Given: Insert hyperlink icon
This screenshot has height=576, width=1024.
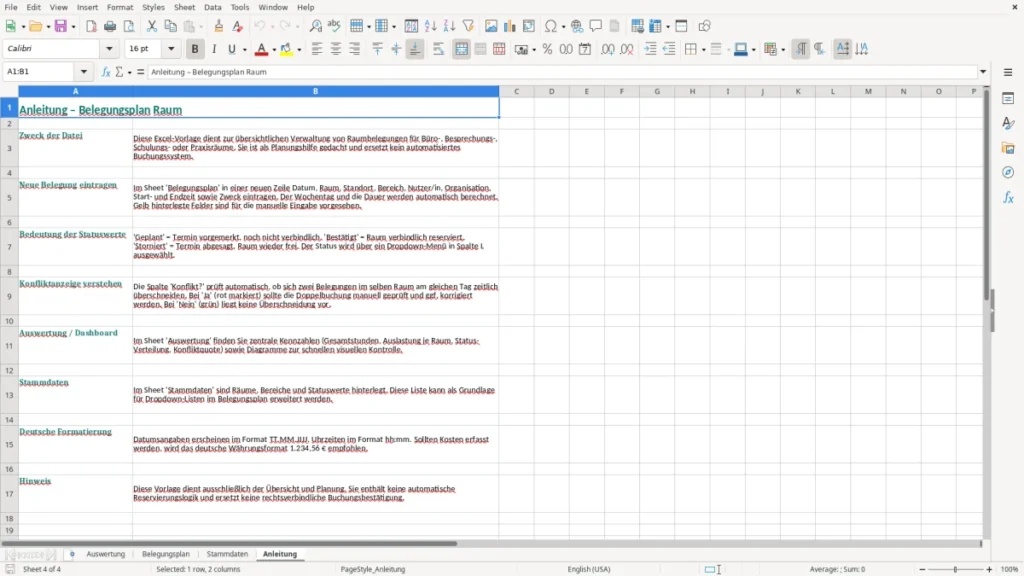Looking at the screenshot, I should [577, 26].
